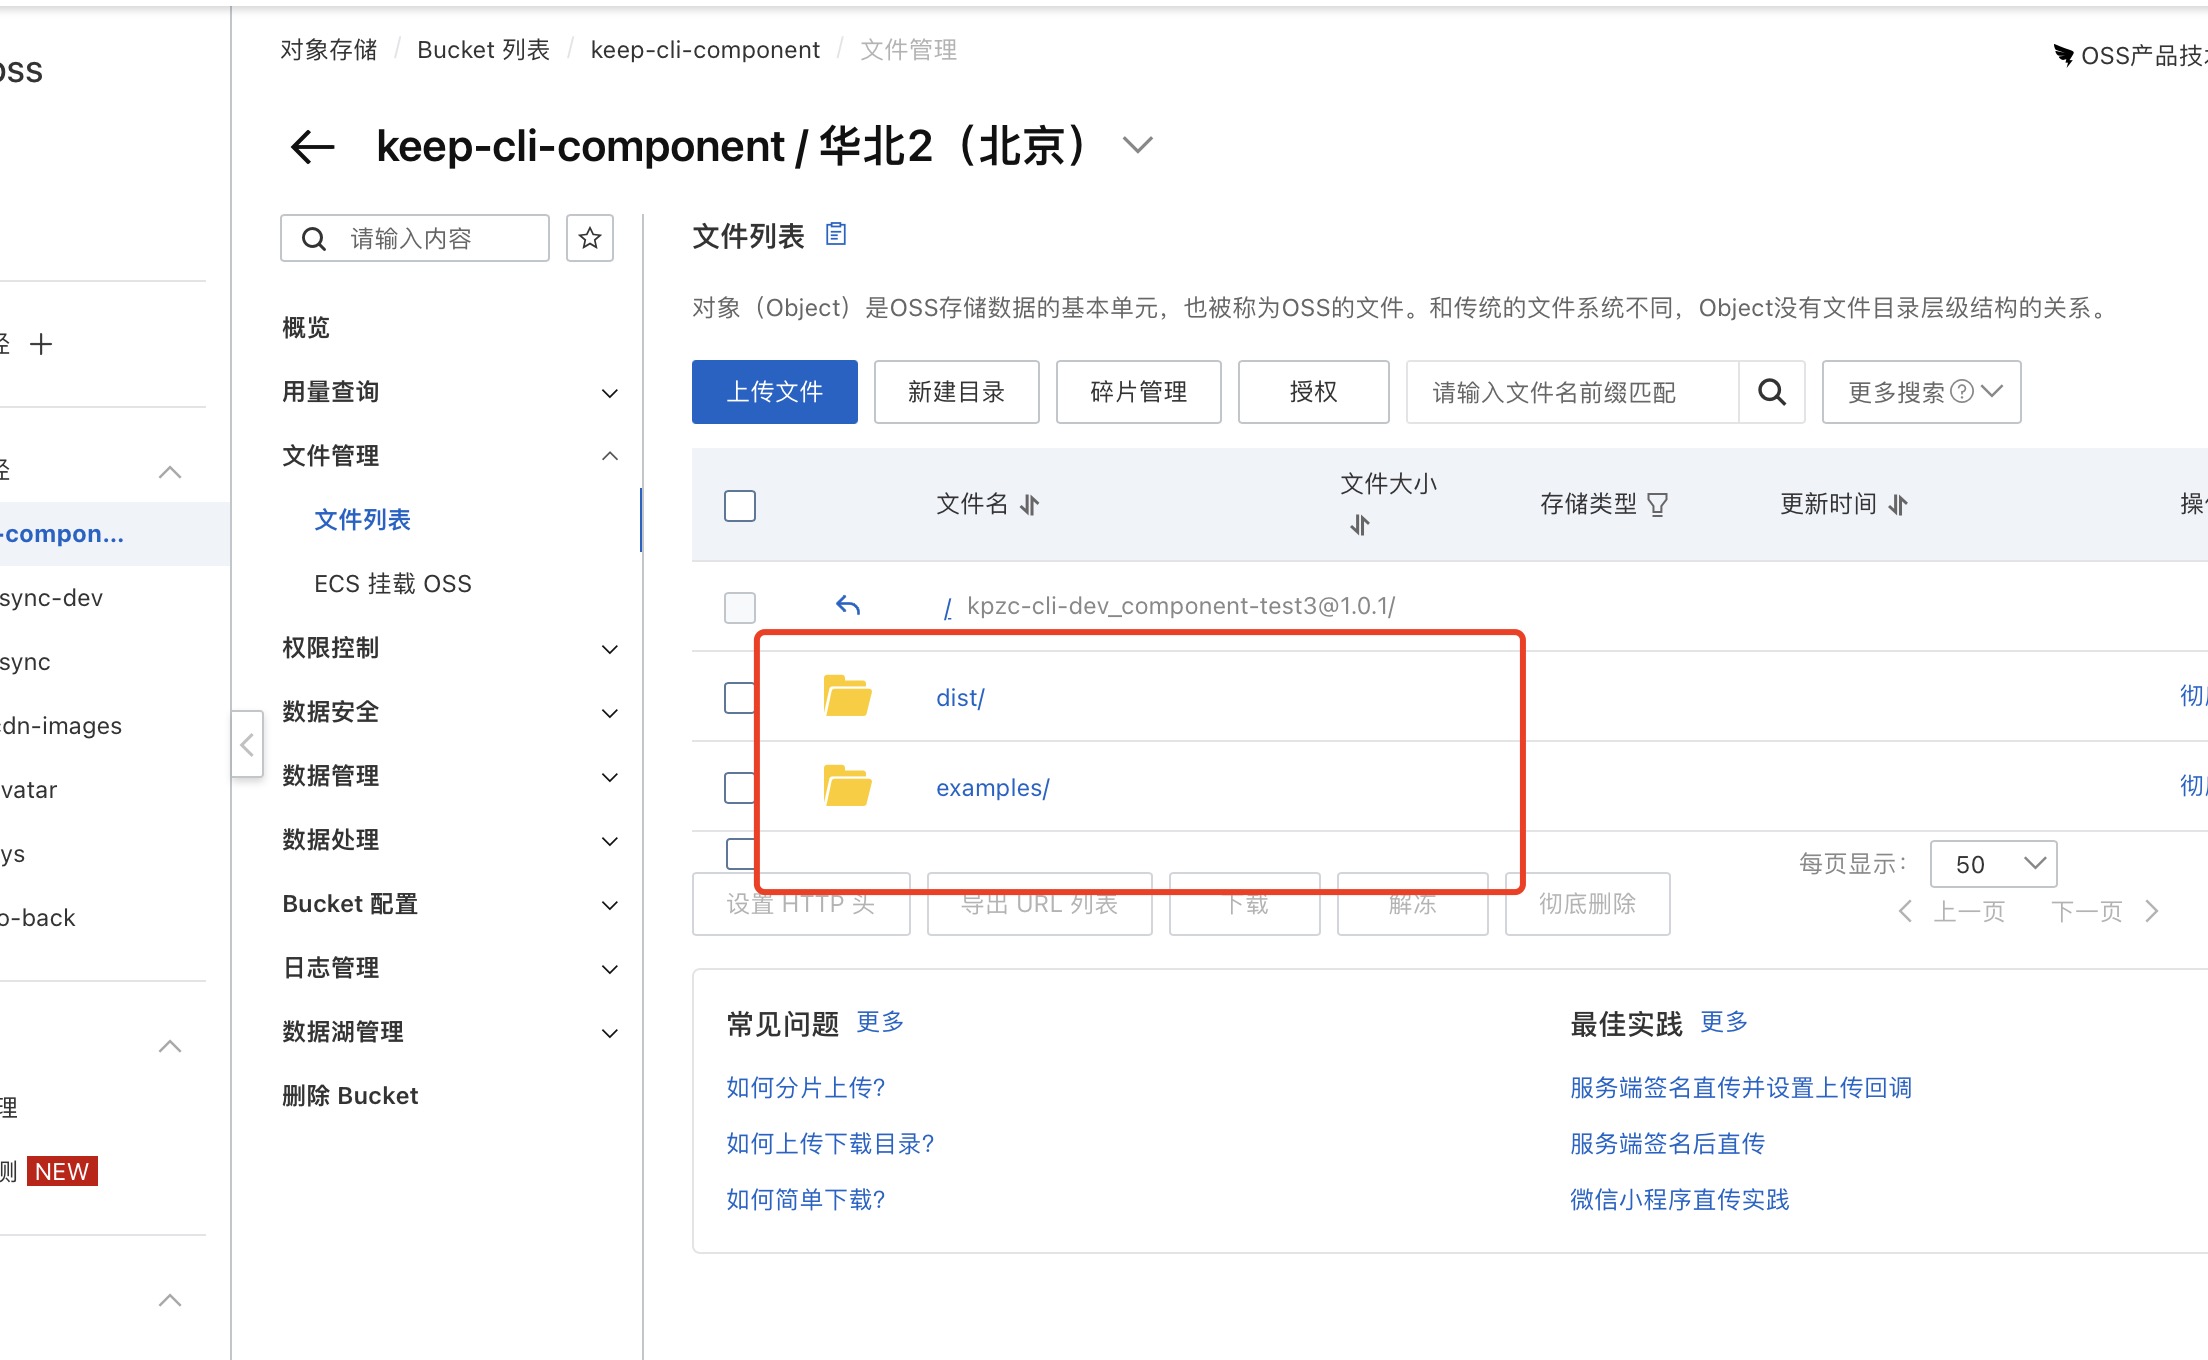This screenshot has width=2208, height=1360.
Task: Click the document icon beside 文件列表
Action: (x=836, y=234)
